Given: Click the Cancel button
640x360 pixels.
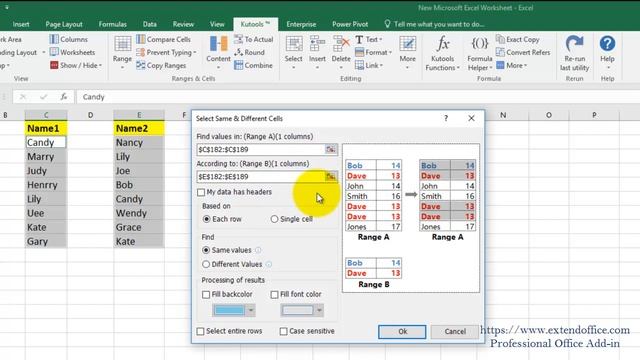Looking at the screenshot, I should [x=455, y=331].
